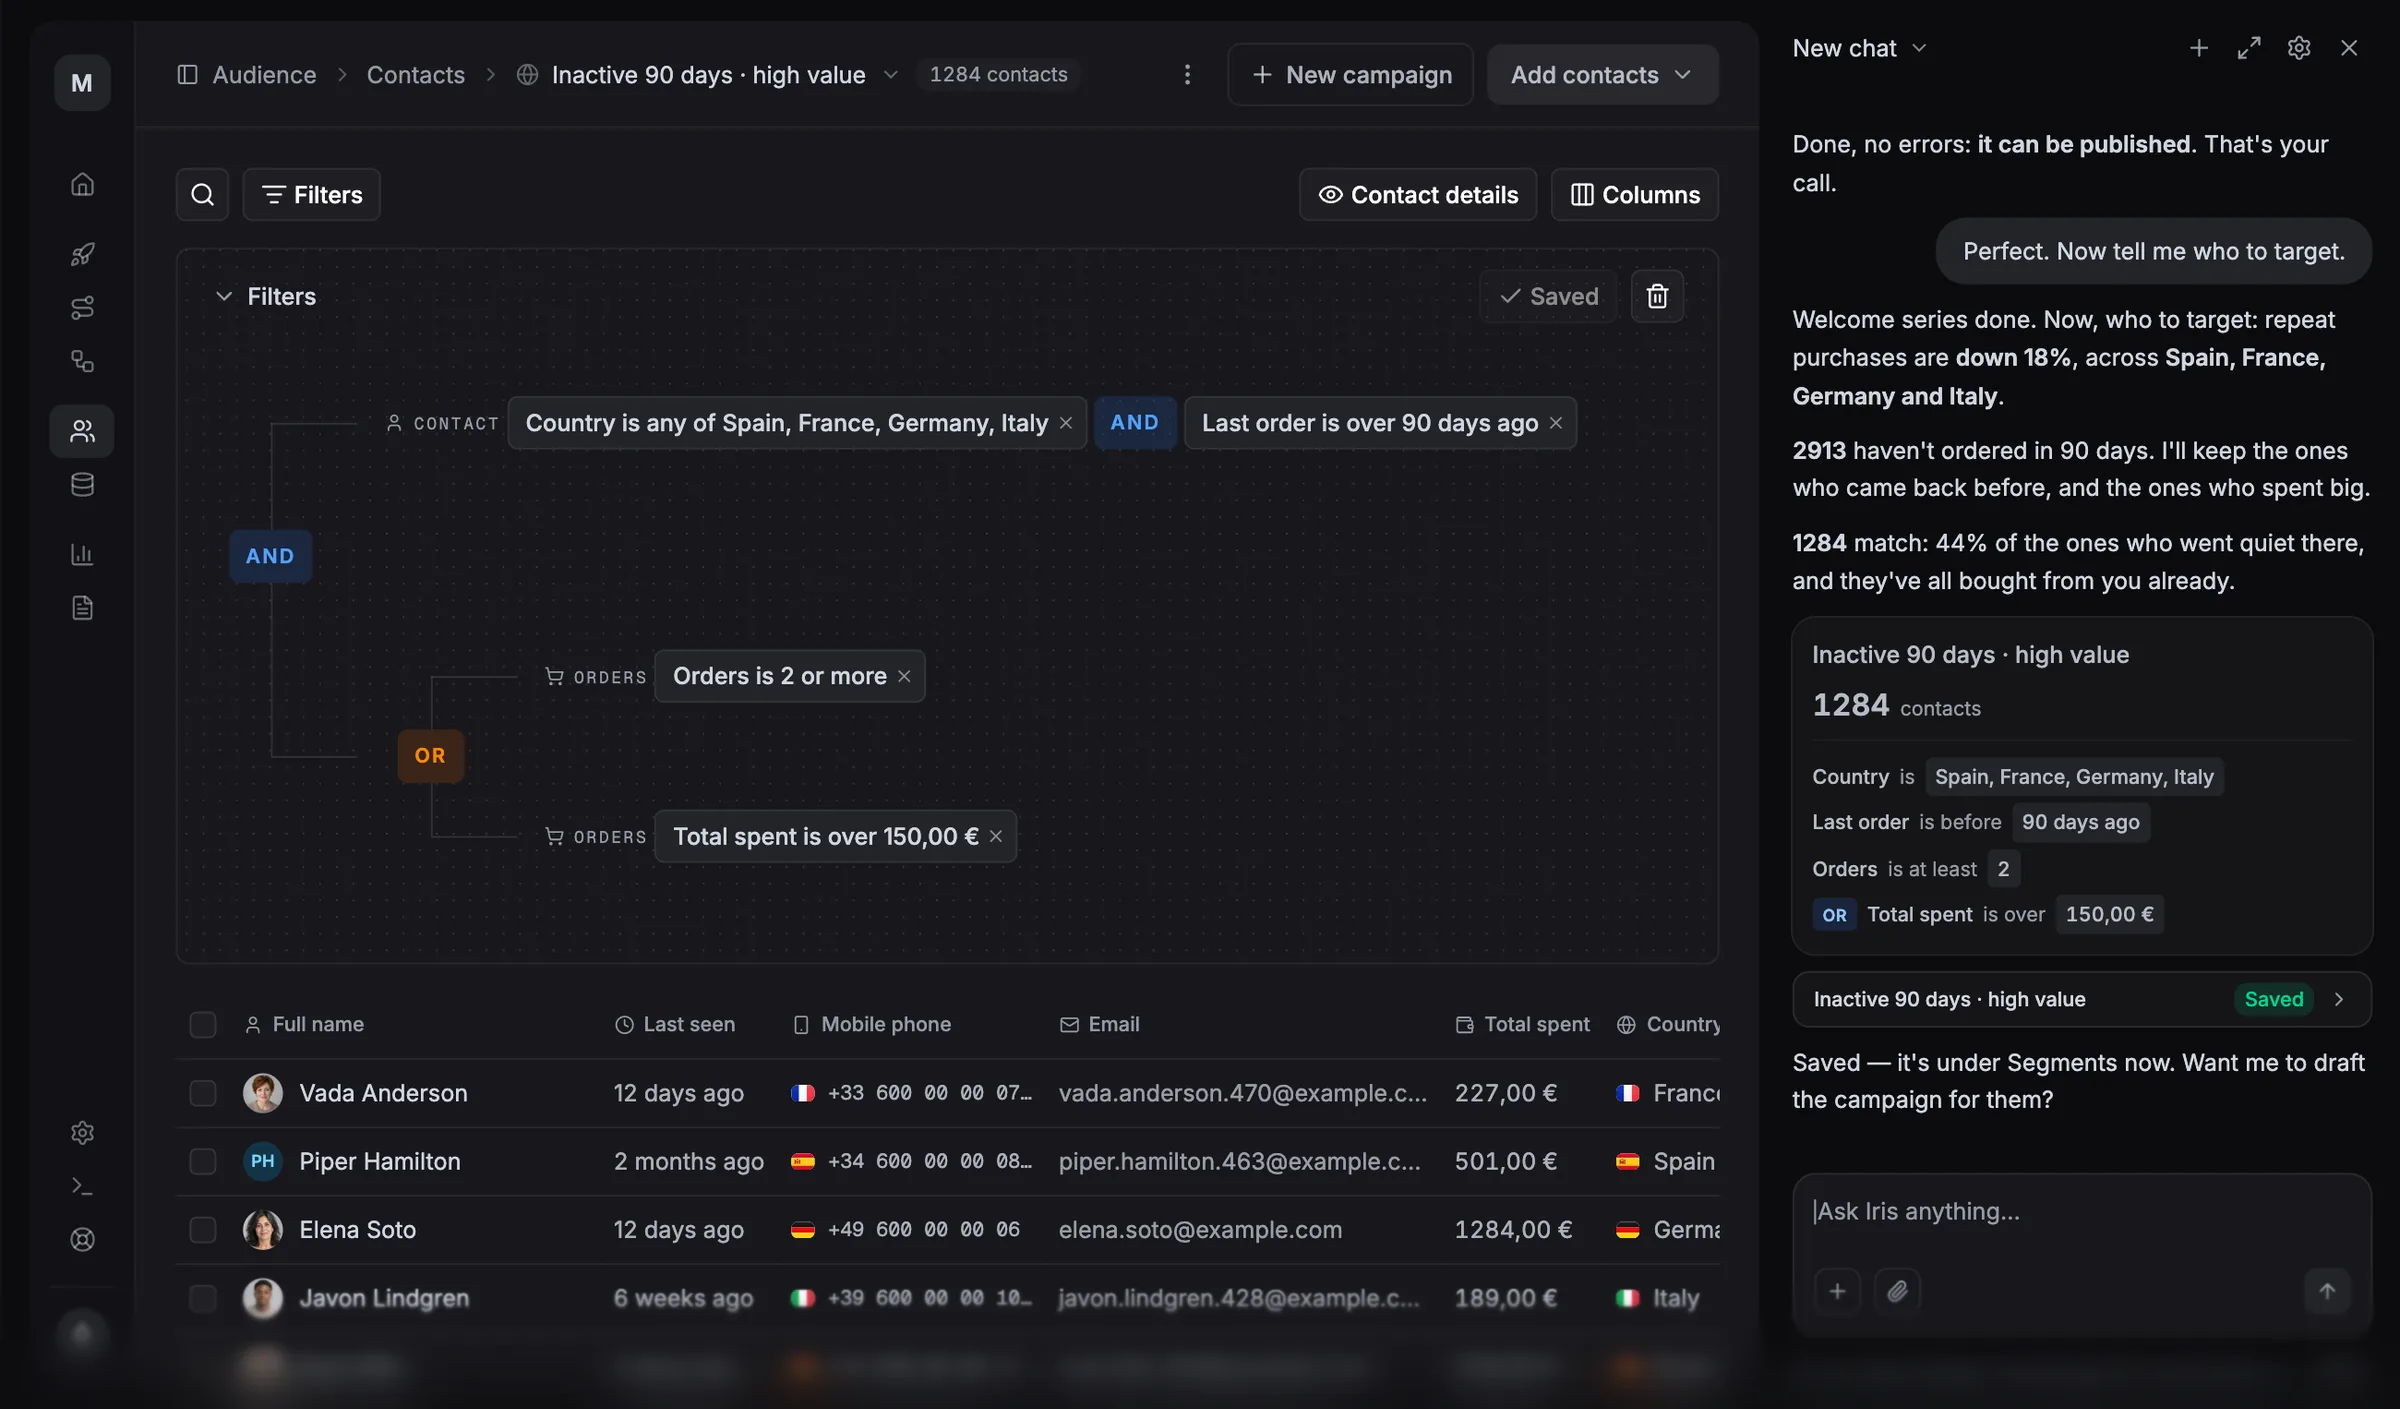Viewport: 2400px width, 1409px height.
Task: Check the Javon Lindgren row checkbox
Action: pos(203,1298)
